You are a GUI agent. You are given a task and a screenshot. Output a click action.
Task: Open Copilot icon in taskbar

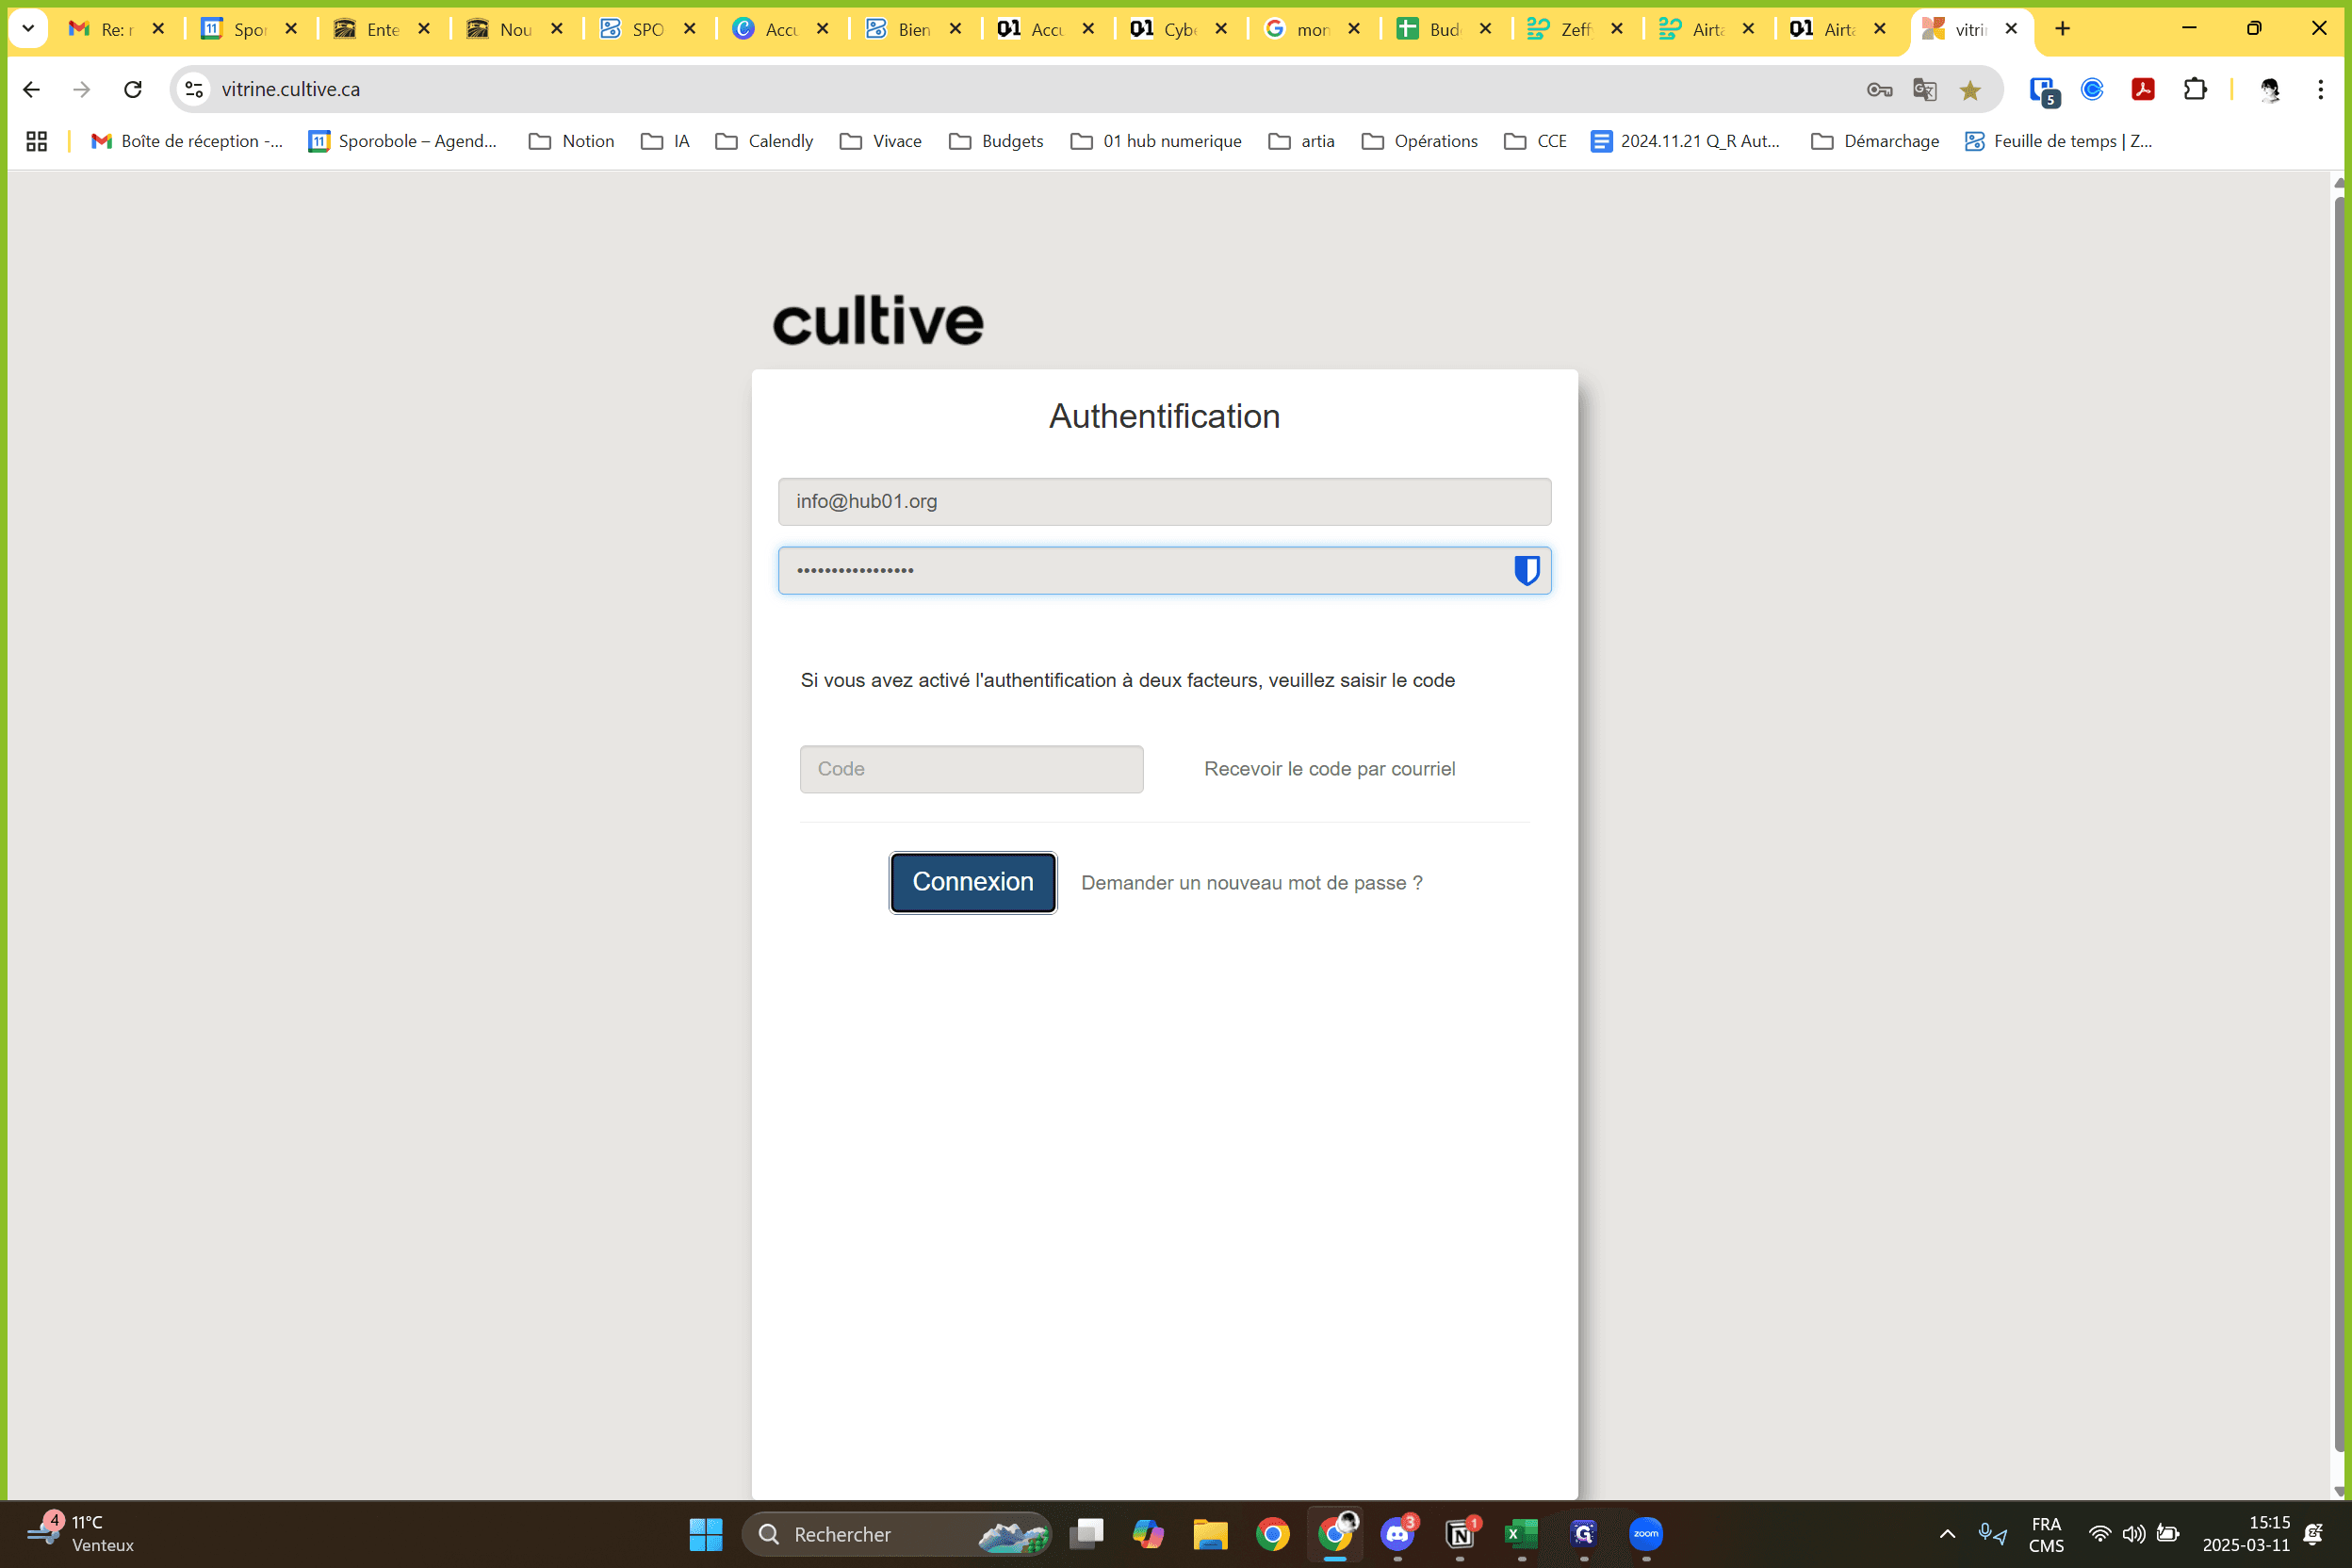pos(1148,1534)
